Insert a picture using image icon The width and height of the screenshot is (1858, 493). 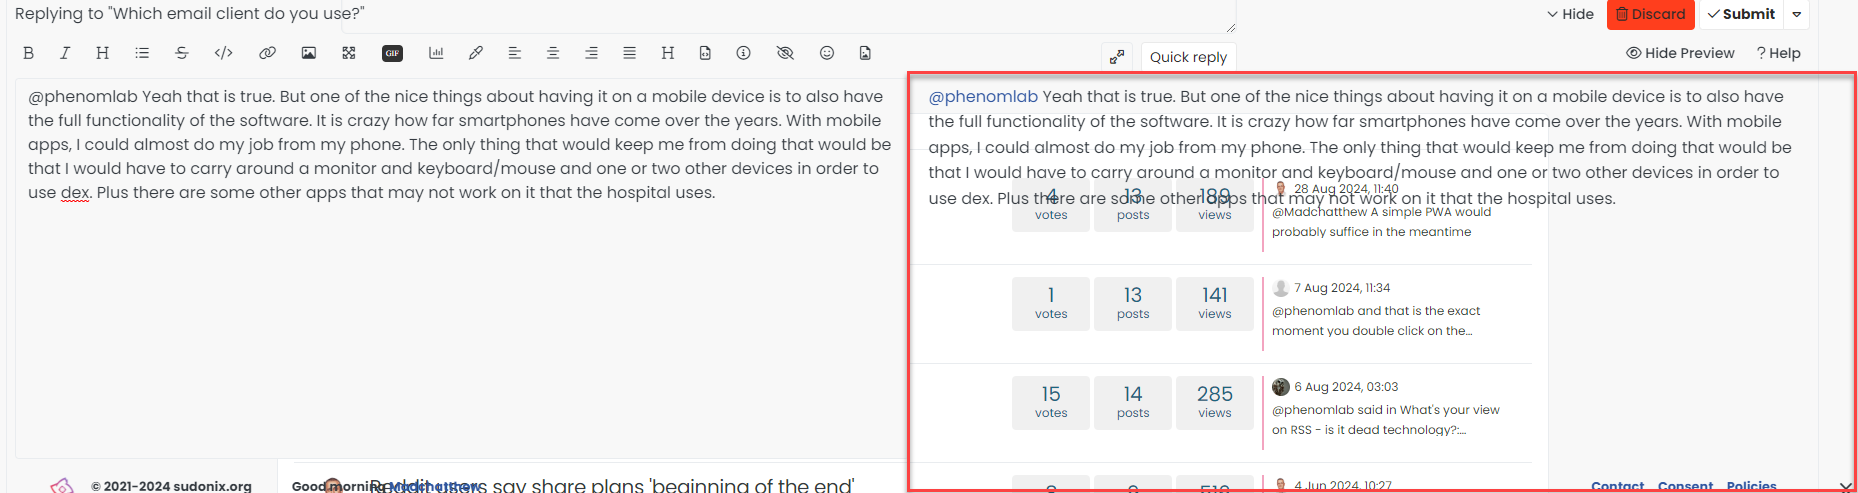pos(309,53)
